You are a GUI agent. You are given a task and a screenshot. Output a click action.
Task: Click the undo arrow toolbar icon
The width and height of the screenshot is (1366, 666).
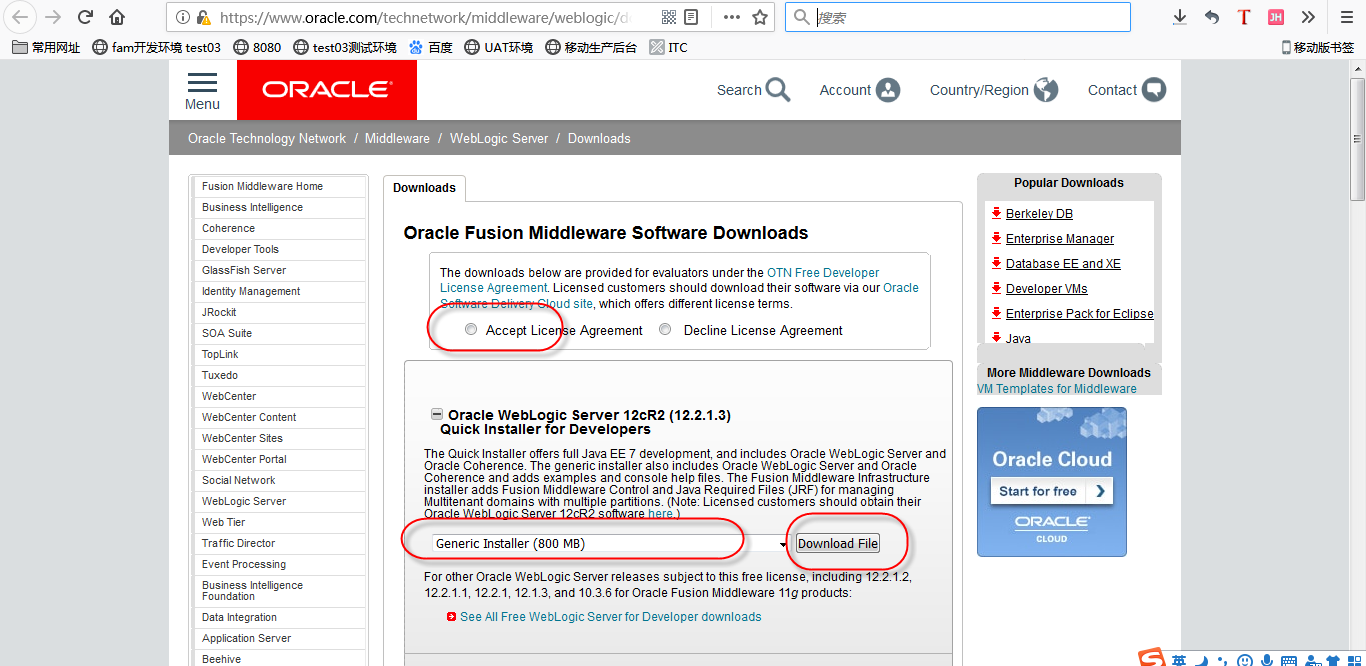pyautogui.click(x=1212, y=17)
